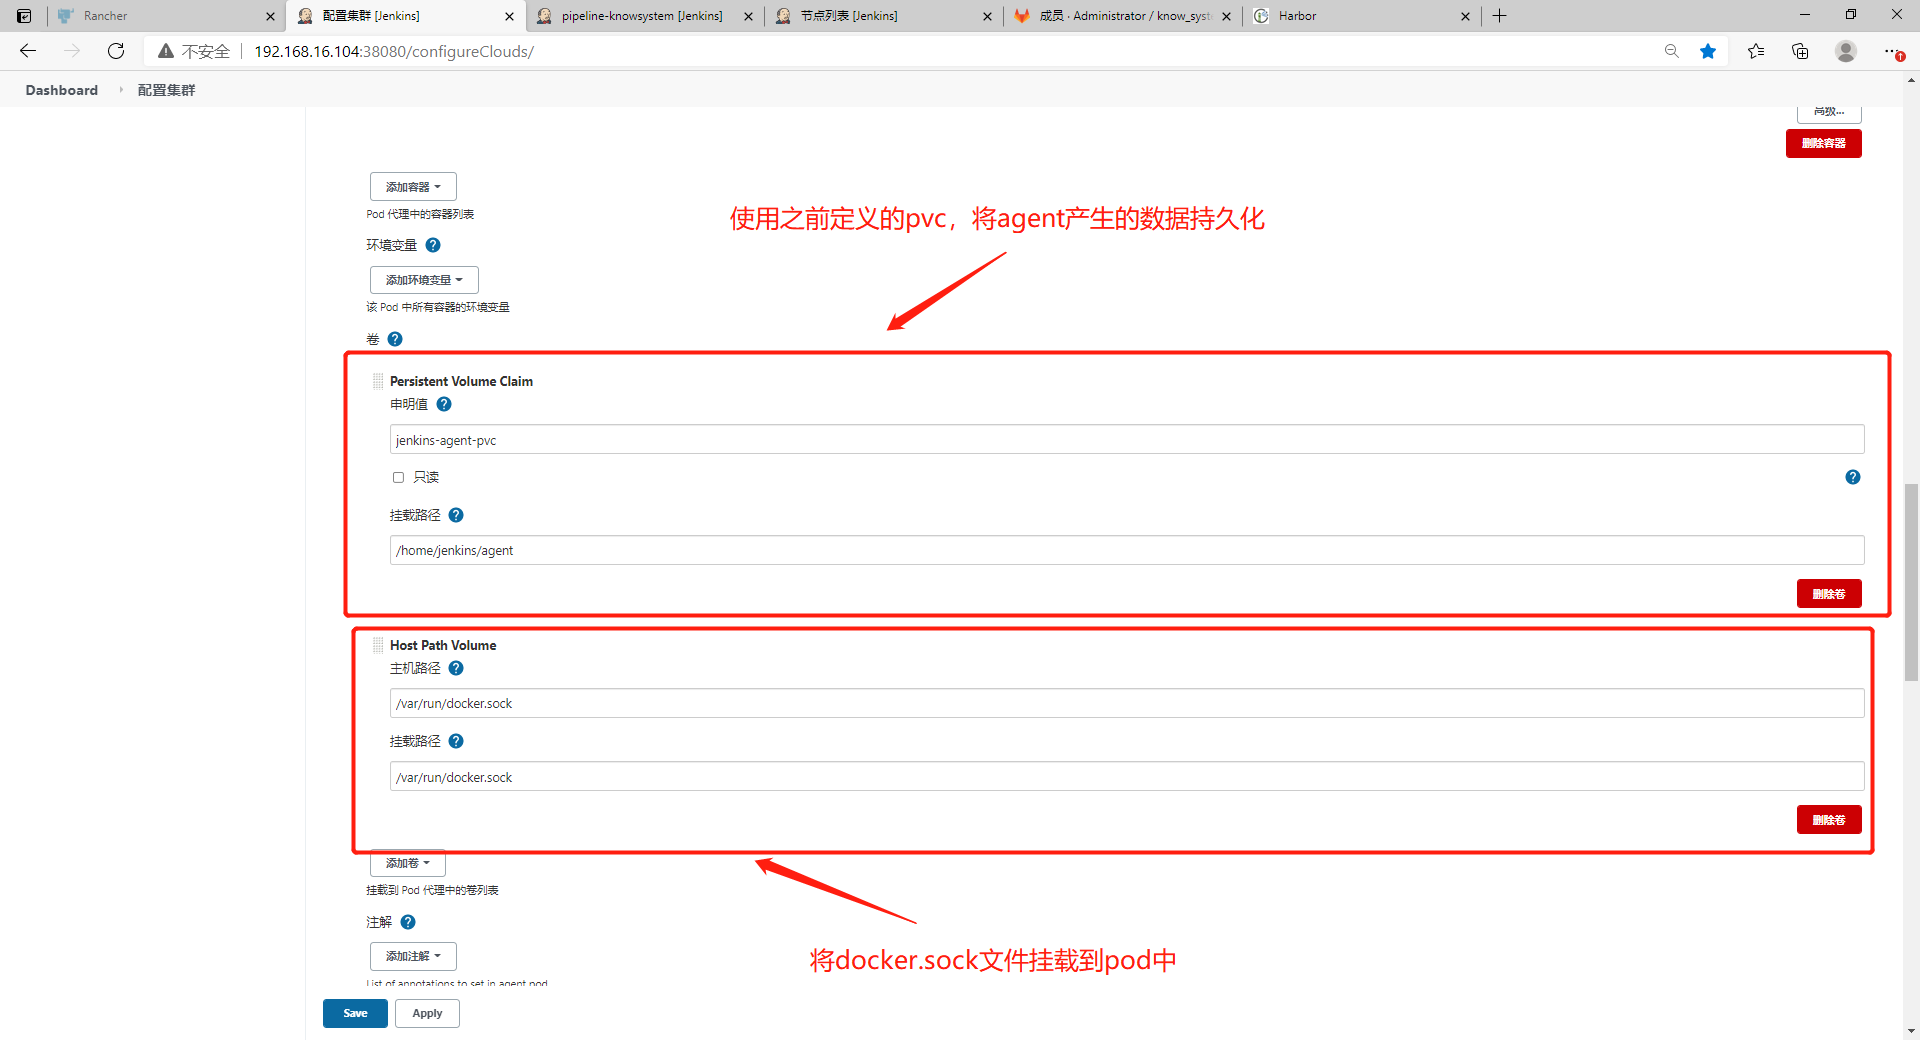Viewport: 1920px width, 1040px height.
Task: Grab the Host Path Volume drag handle
Action: tap(378, 645)
